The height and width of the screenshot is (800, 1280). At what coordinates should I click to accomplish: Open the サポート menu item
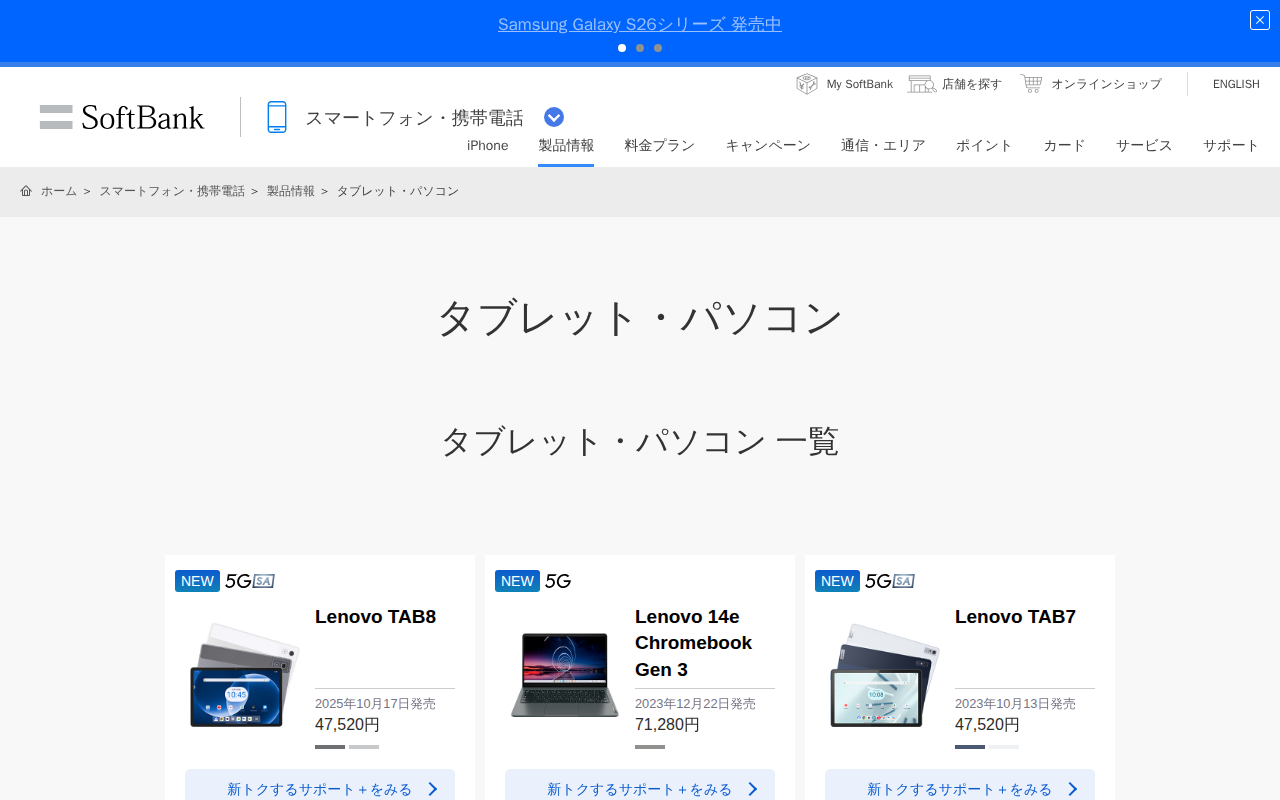[x=1231, y=145]
